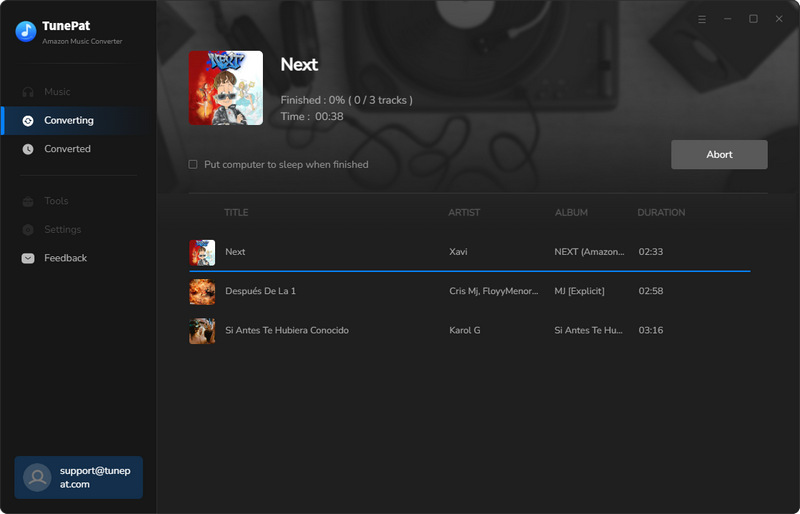Select the Después De La 1 title
800x514 pixels.
tap(261, 291)
